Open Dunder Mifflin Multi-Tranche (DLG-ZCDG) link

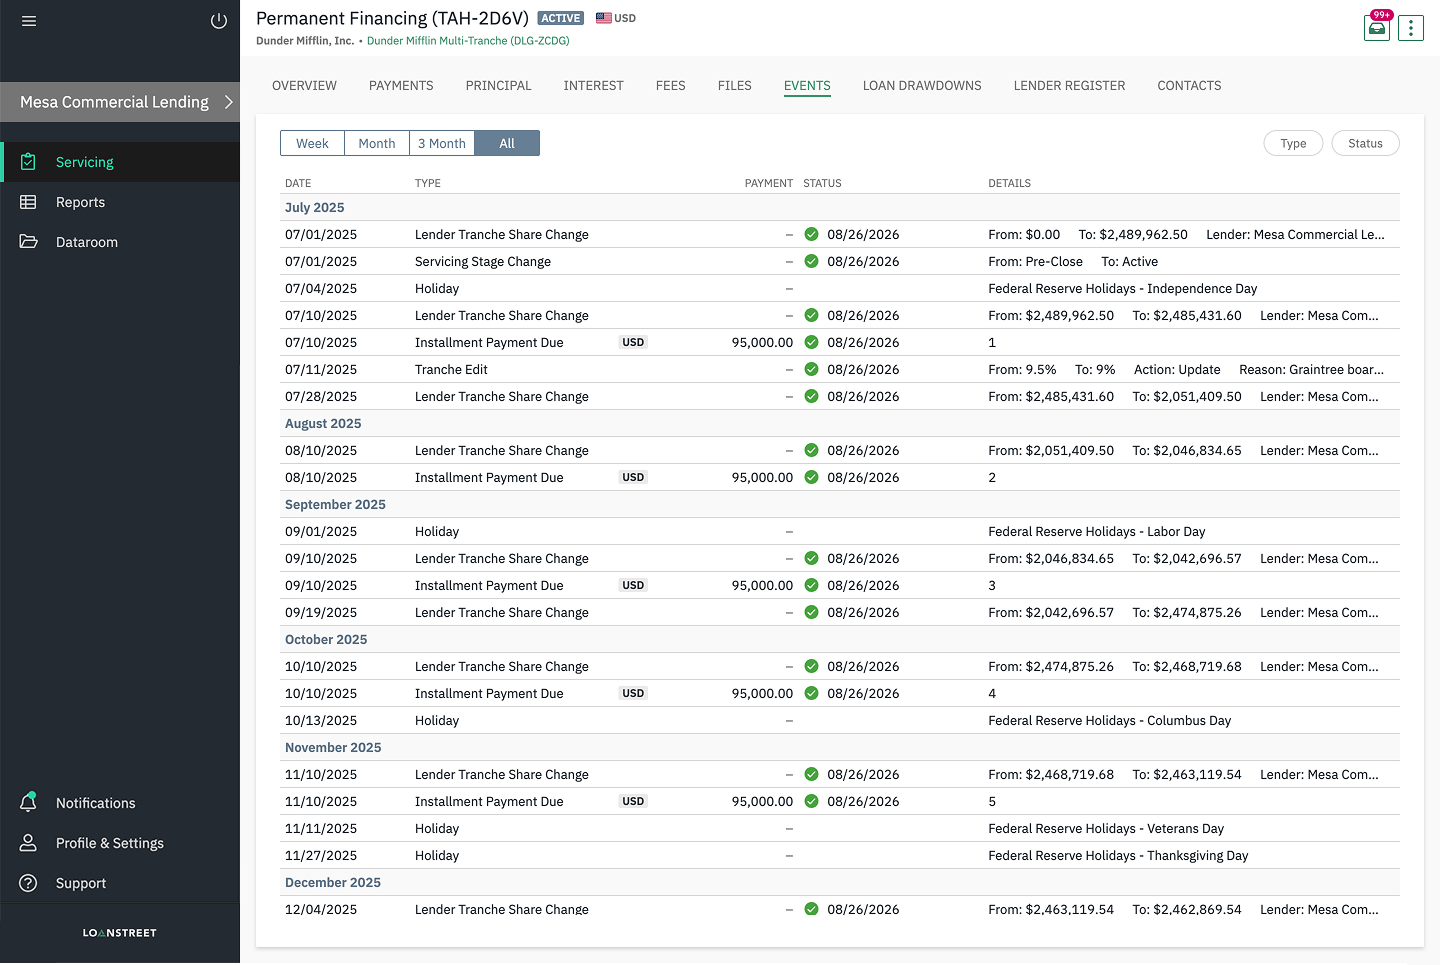pyautogui.click(x=468, y=41)
